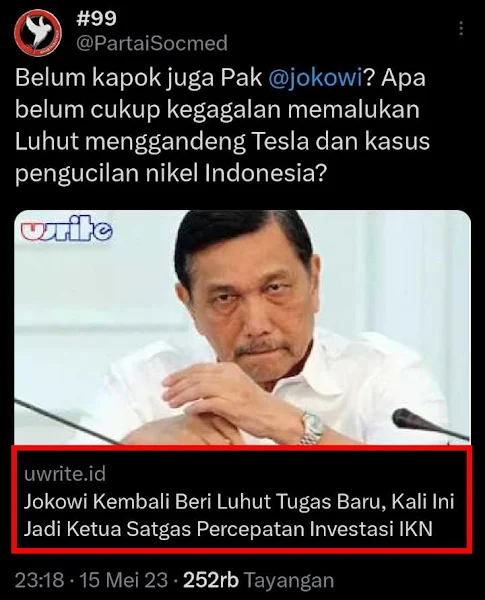
Task: Open the uwrite.id domain label
Action: coord(65,474)
